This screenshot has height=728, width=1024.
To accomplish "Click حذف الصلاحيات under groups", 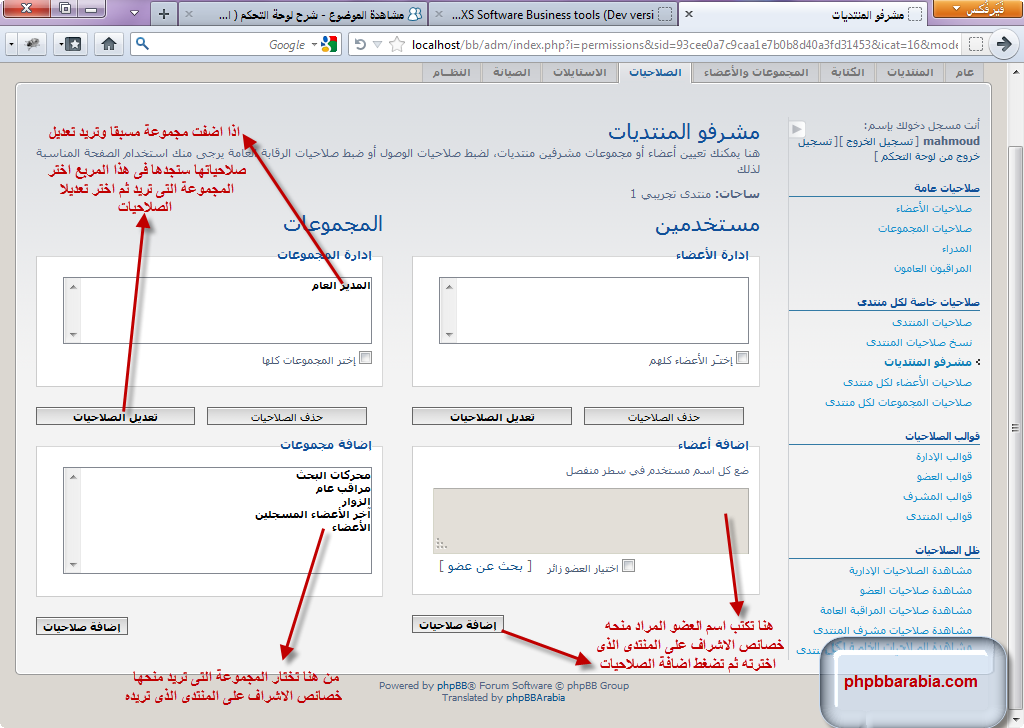I will click(287, 417).
